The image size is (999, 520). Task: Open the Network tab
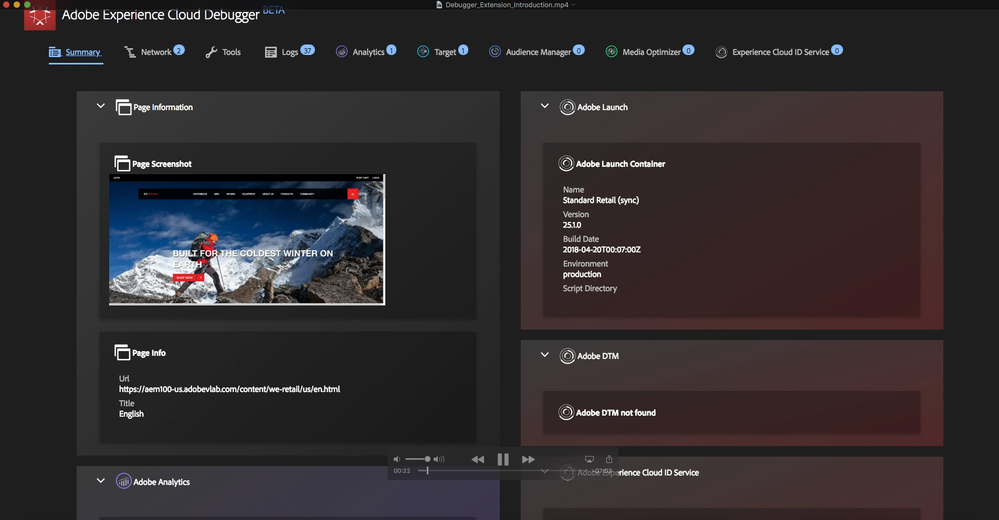(155, 52)
